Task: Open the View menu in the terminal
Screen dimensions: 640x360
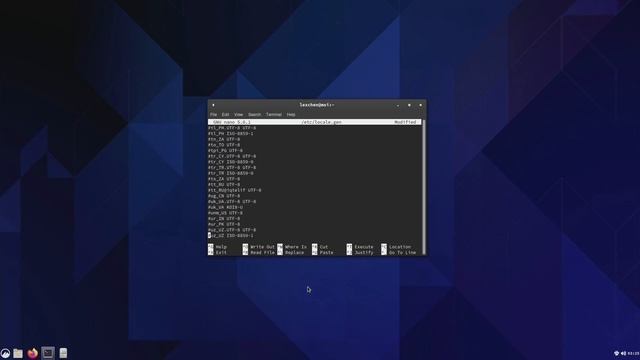Action: (x=238, y=115)
